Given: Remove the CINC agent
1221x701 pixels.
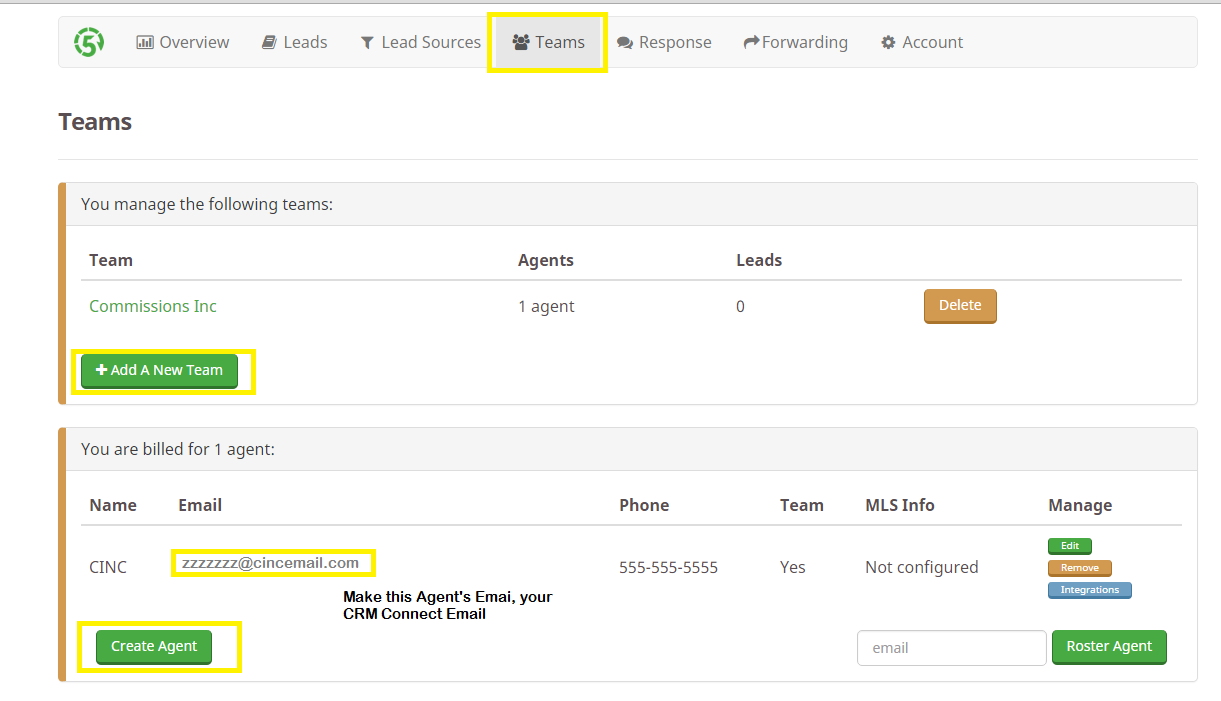Looking at the screenshot, I should [1079, 568].
